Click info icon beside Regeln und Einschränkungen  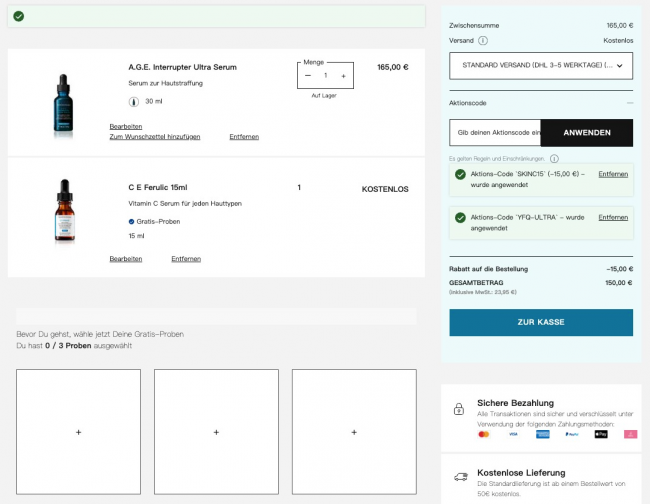[x=554, y=159]
